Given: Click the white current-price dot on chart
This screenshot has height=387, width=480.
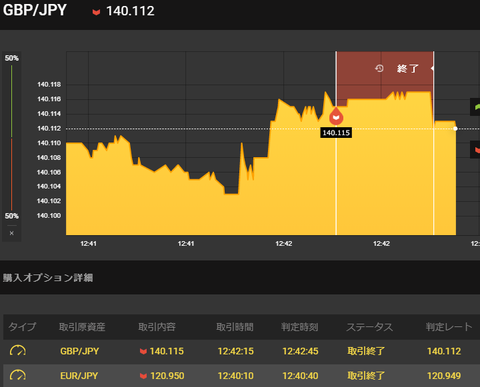Looking at the screenshot, I should (455, 129).
